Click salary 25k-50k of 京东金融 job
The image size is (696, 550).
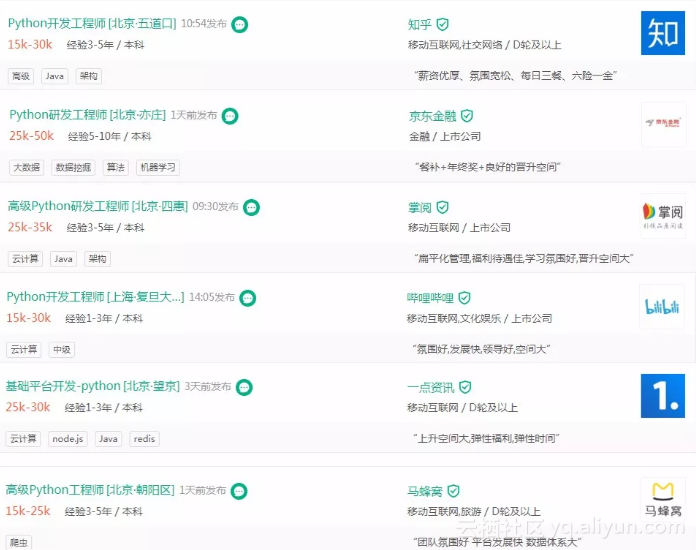tap(32, 136)
